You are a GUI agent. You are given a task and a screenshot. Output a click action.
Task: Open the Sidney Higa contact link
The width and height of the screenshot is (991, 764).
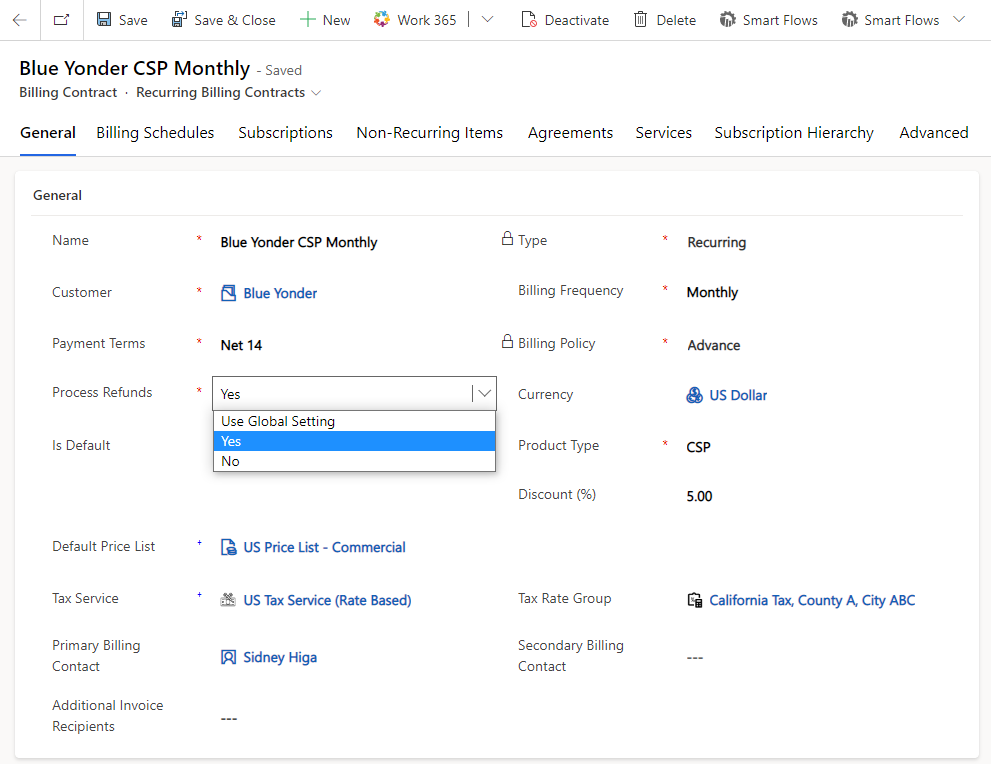point(280,657)
